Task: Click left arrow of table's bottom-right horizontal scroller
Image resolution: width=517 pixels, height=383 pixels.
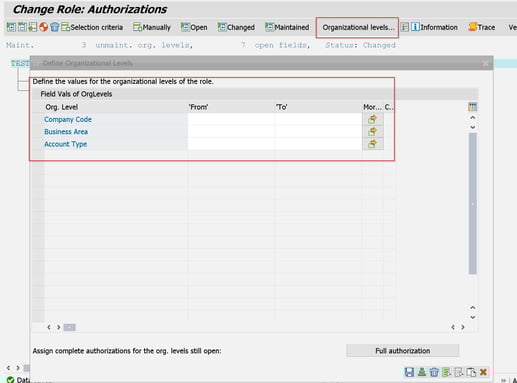Action: click(453, 327)
